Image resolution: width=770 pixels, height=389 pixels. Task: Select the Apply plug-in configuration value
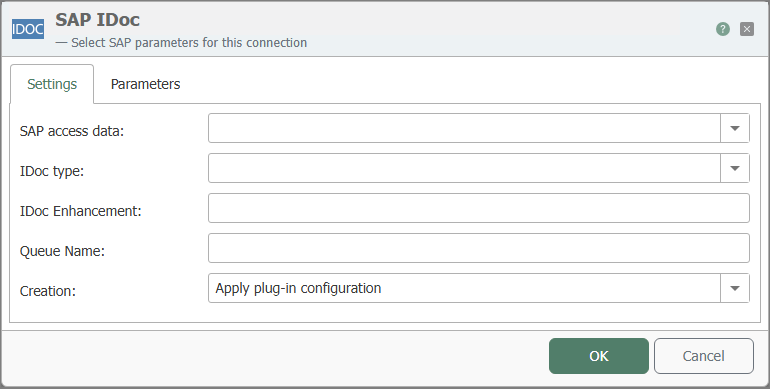pos(298,288)
